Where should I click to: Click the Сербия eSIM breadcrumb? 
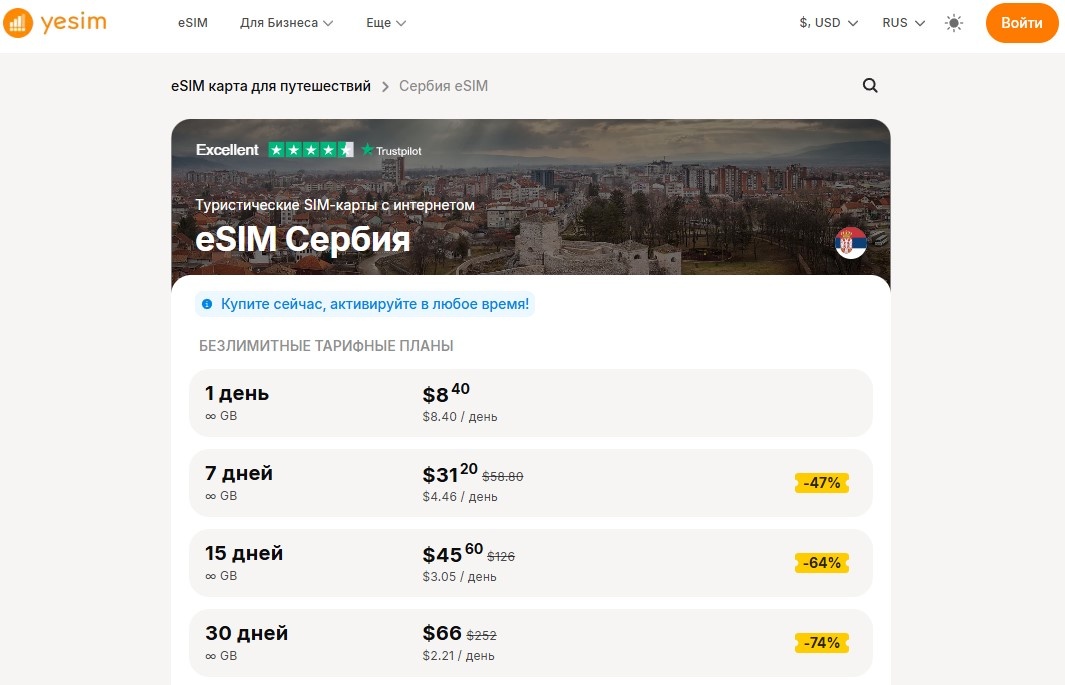pos(443,86)
